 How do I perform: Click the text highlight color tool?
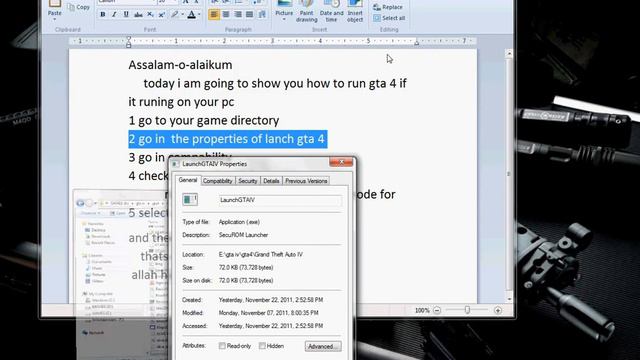[175, 15]
